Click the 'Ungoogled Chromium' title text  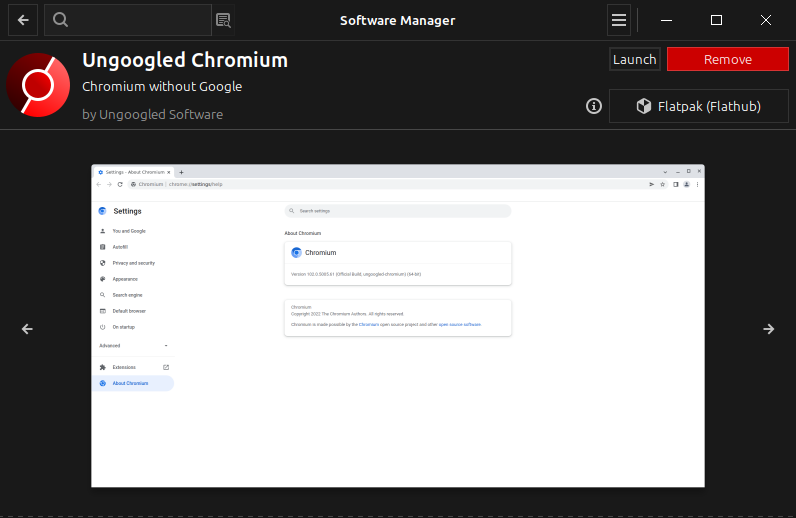click(185, 60)
